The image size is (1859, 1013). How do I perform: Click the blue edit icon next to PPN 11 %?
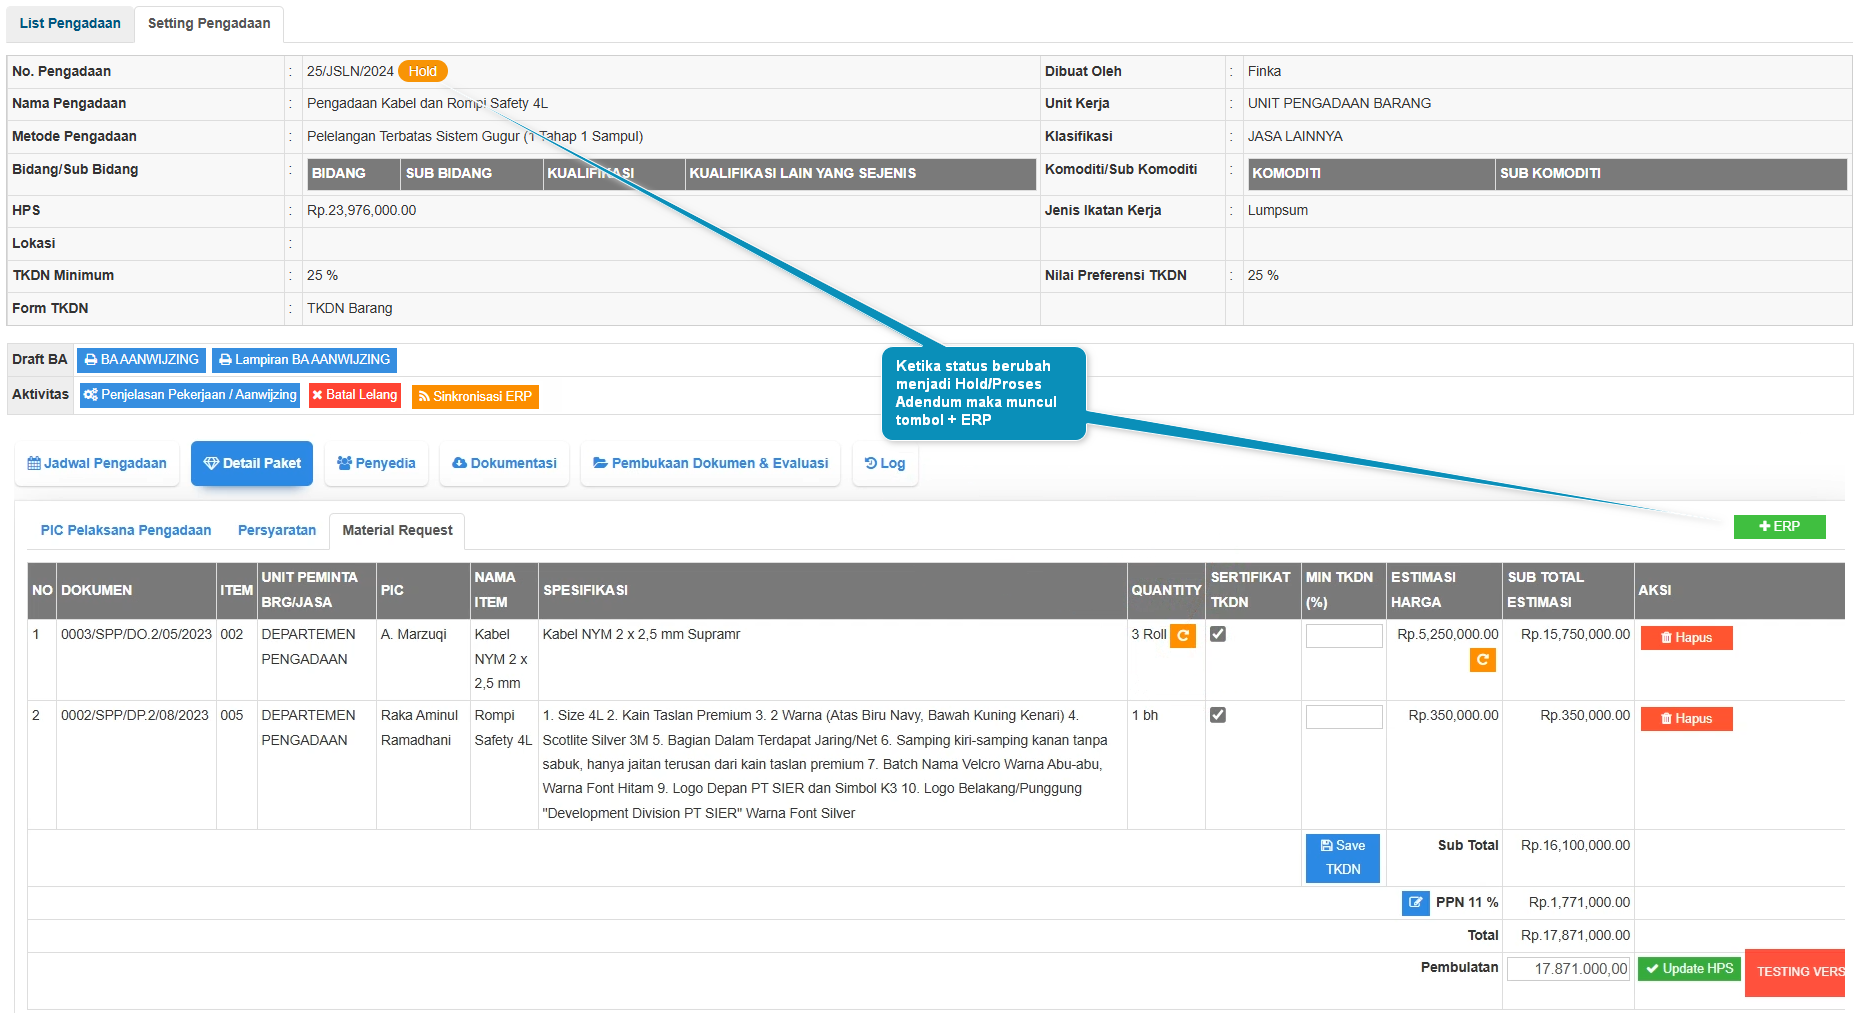(1415, 903)
